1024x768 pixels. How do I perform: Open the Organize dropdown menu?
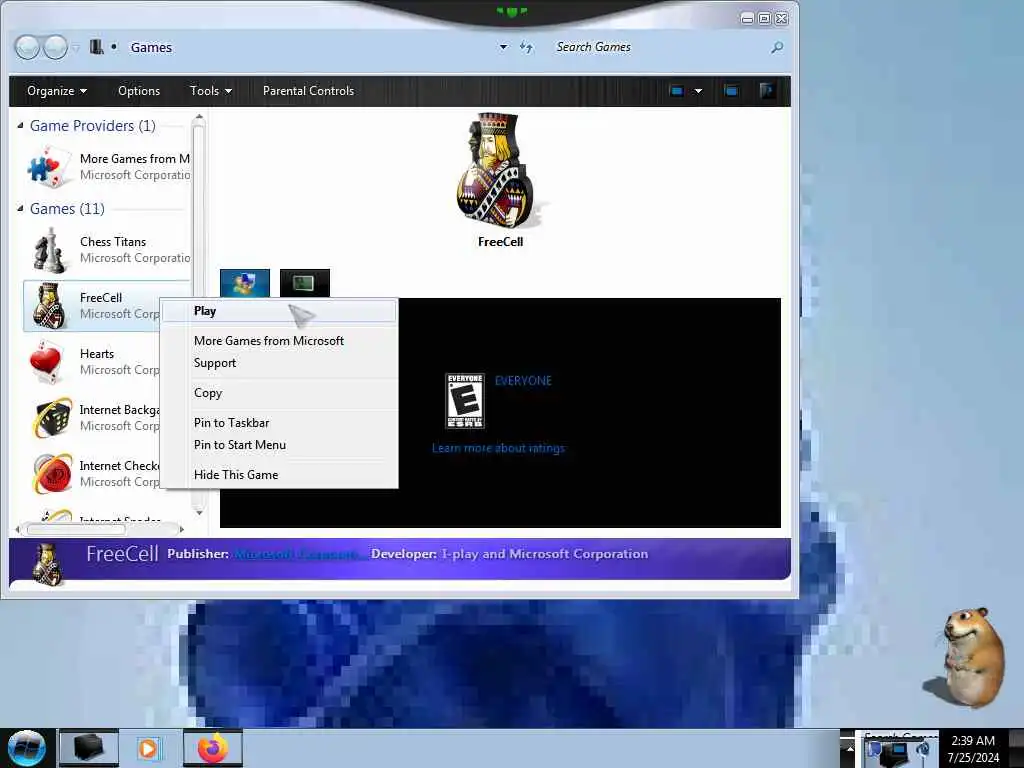click(x=57, y=91)
